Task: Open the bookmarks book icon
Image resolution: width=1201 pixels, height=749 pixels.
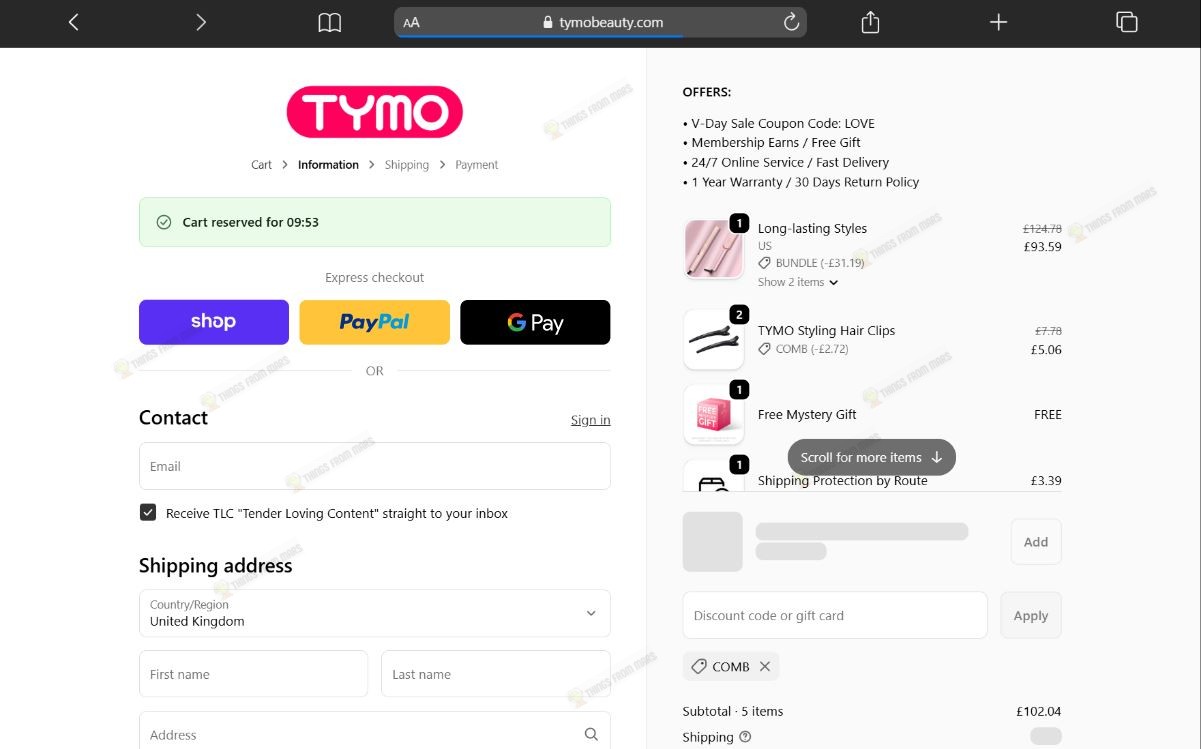Action: tap(329, 22)
